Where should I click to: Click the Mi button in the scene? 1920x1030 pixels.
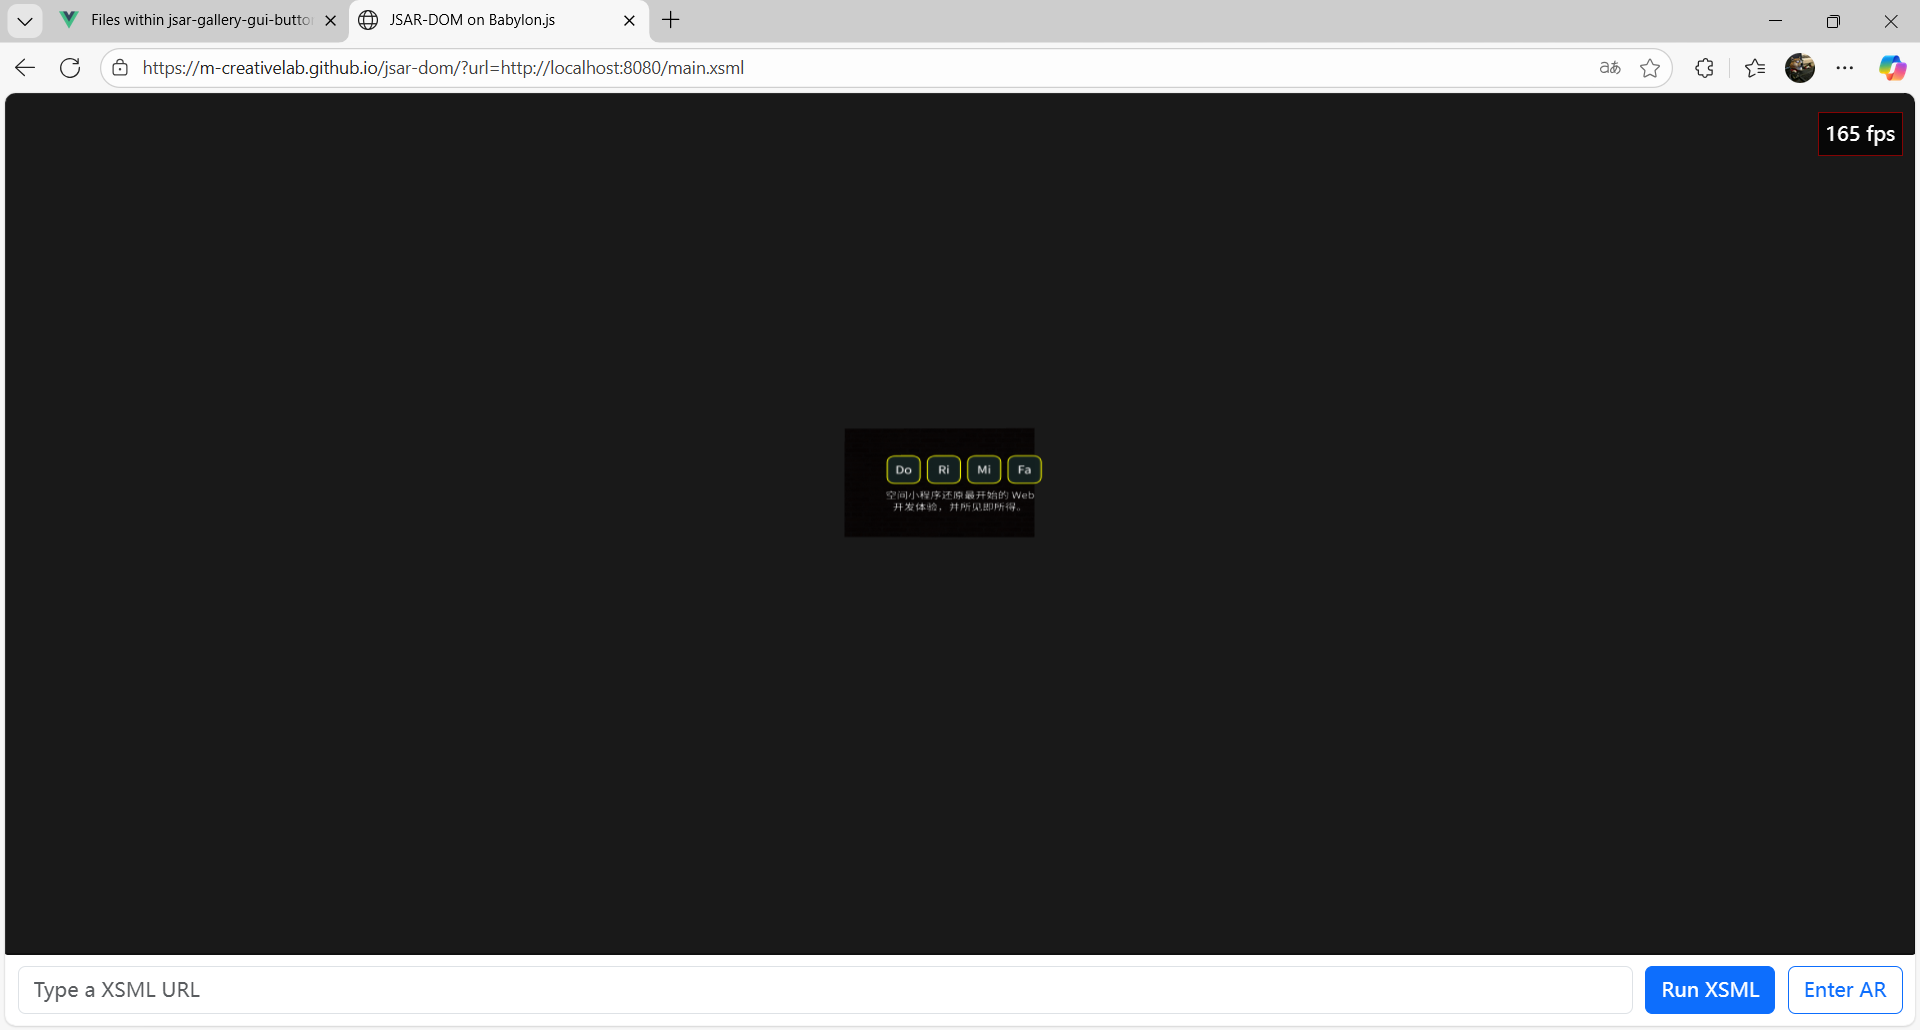click(984, 470)
